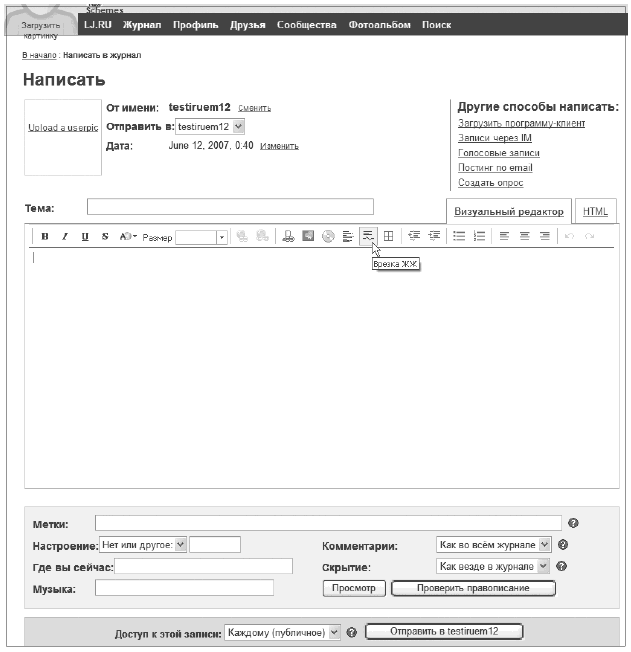The height and width of the screenshot is (652, 631).
Task: Click the Проверить правописание button
Action: tap(473, 588)
